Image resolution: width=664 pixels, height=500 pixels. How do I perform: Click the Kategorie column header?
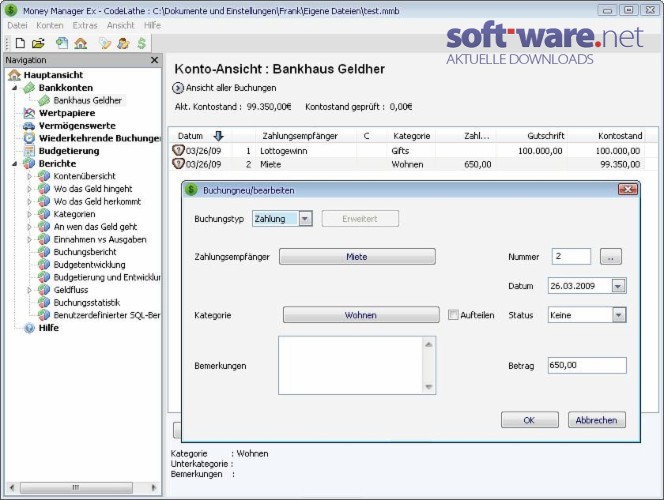point(412,136)
